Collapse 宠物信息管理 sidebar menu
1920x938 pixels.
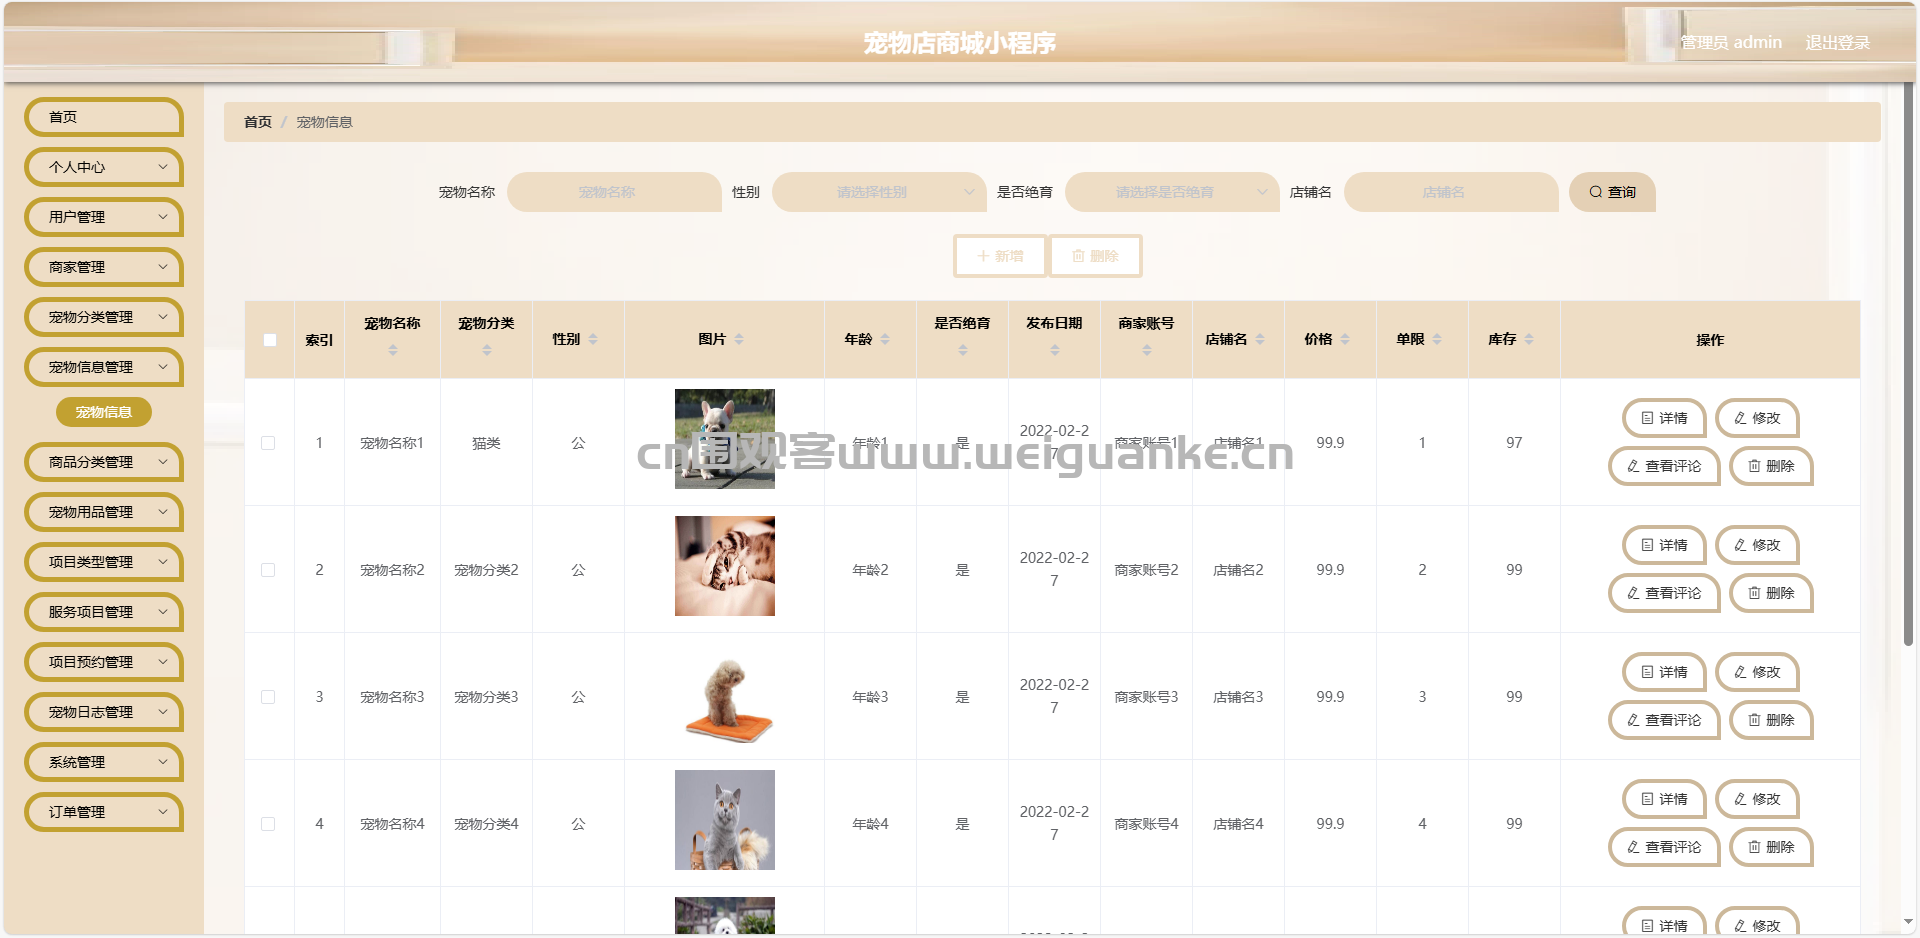pos(104,367)
